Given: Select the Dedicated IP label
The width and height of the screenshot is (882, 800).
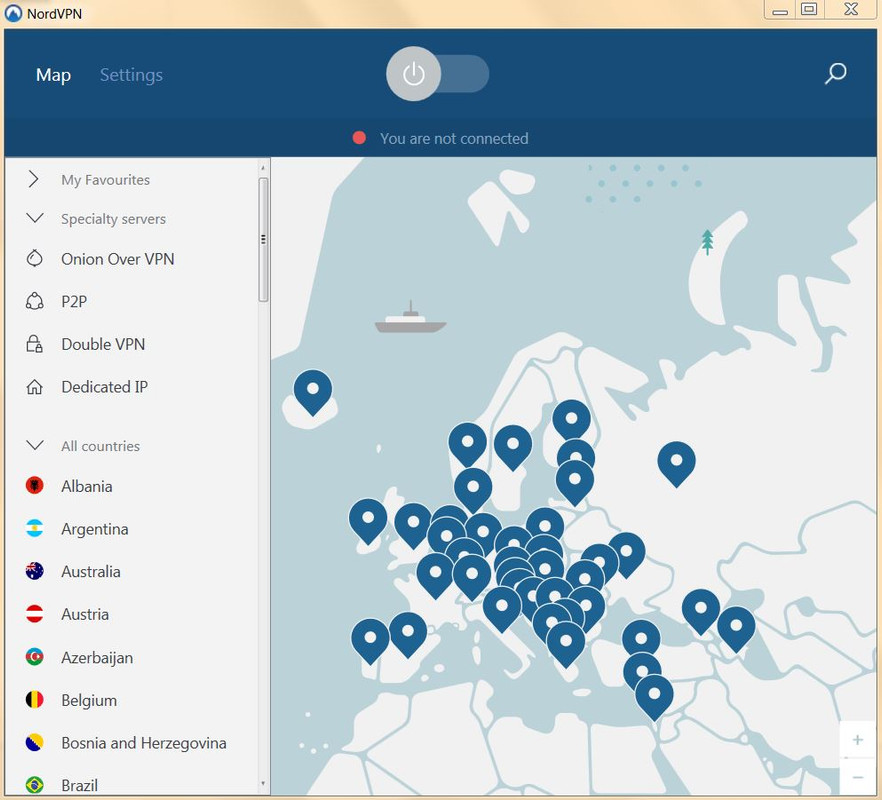Looking at the screenshot, I should click(105, 387).
